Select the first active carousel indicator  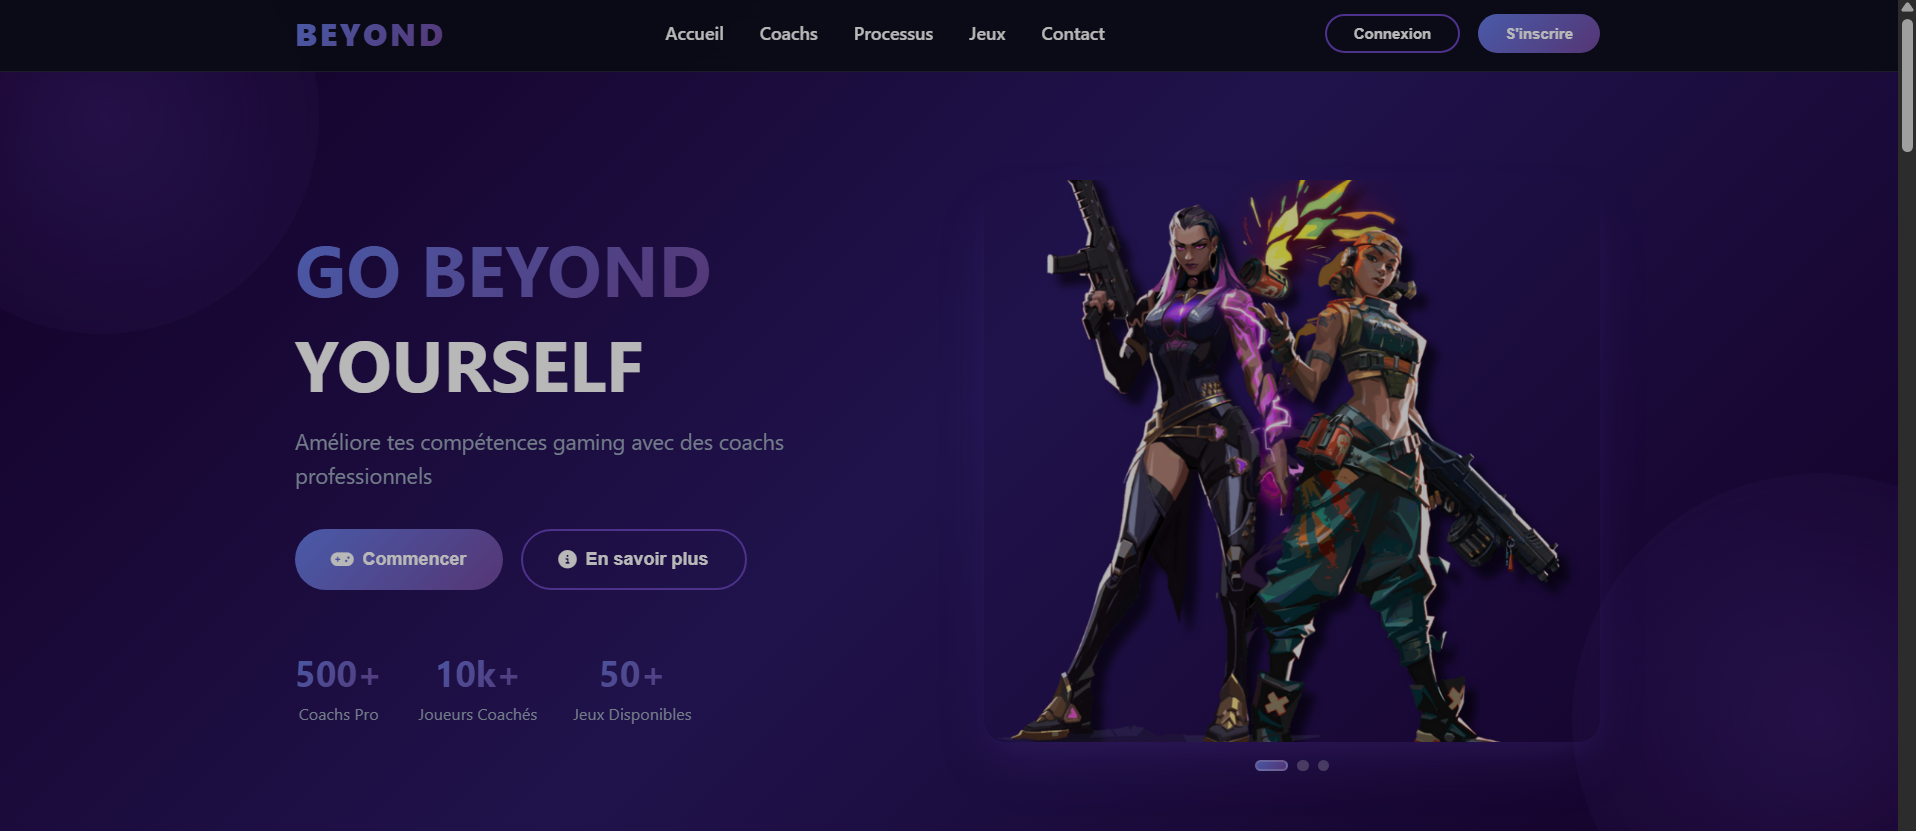(x=1271, y=765)
